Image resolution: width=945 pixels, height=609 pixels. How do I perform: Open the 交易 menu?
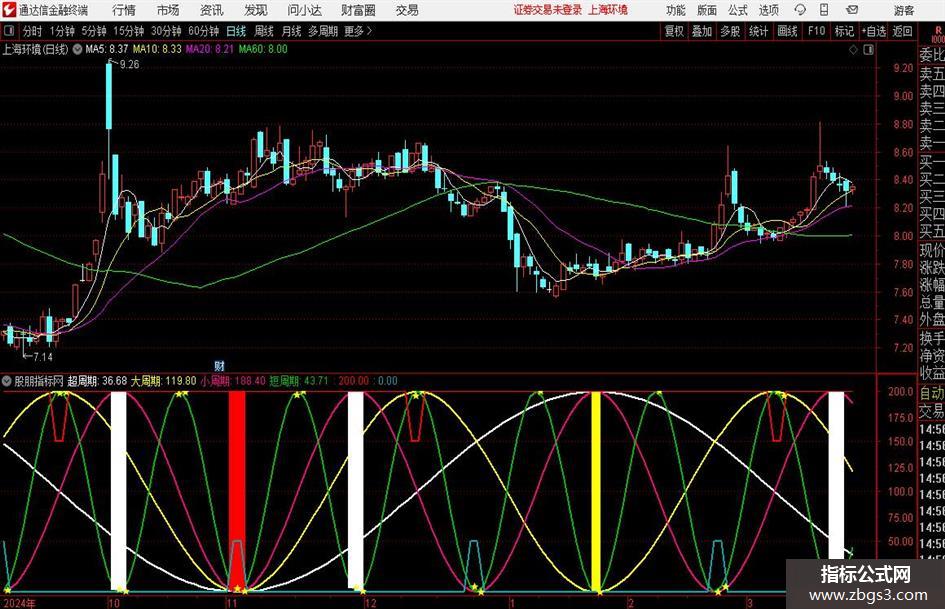click(x=407, y=10)
